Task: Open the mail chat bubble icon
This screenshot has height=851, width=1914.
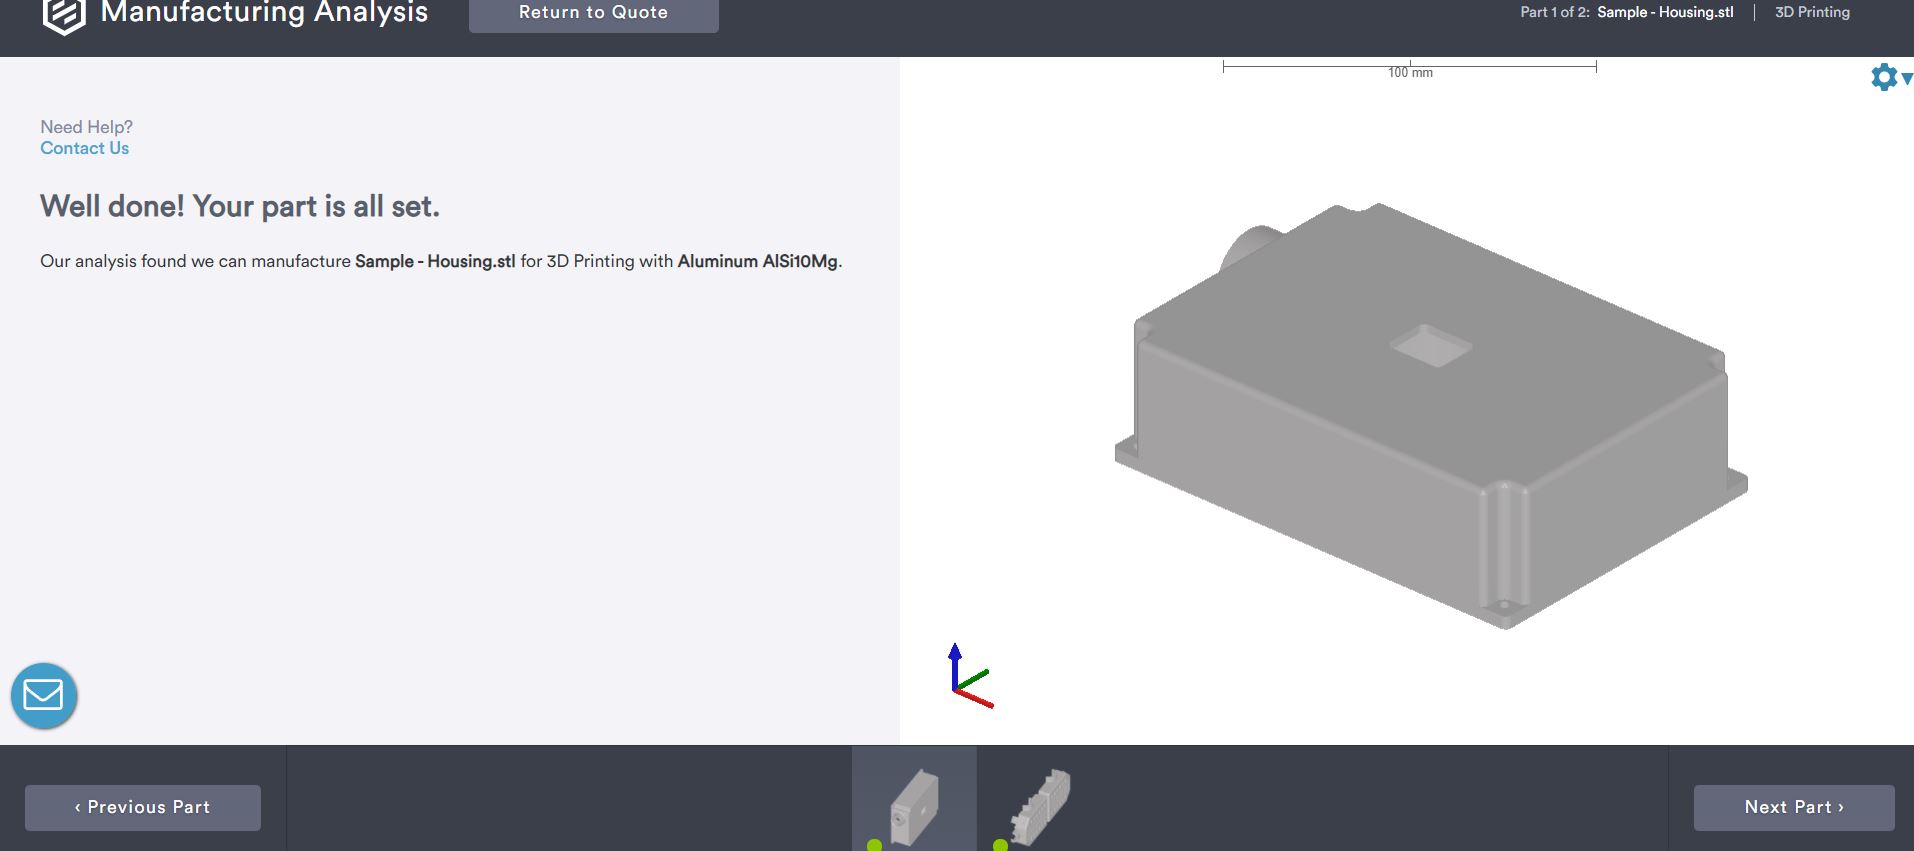Action: (44, 695)
